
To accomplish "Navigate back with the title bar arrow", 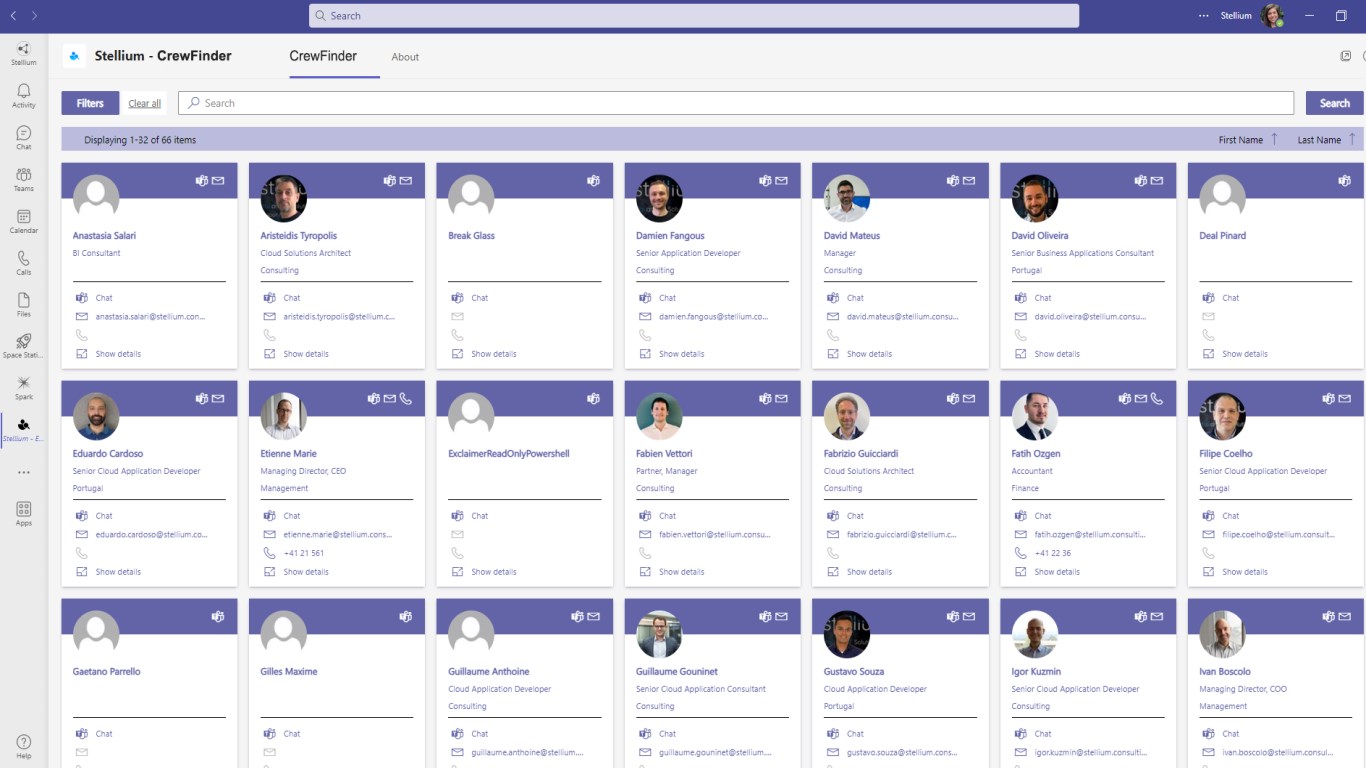I will coord(14,16).
